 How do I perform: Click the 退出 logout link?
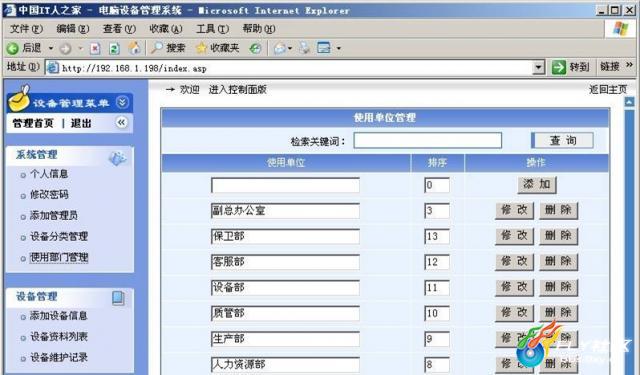coord(81,123)
